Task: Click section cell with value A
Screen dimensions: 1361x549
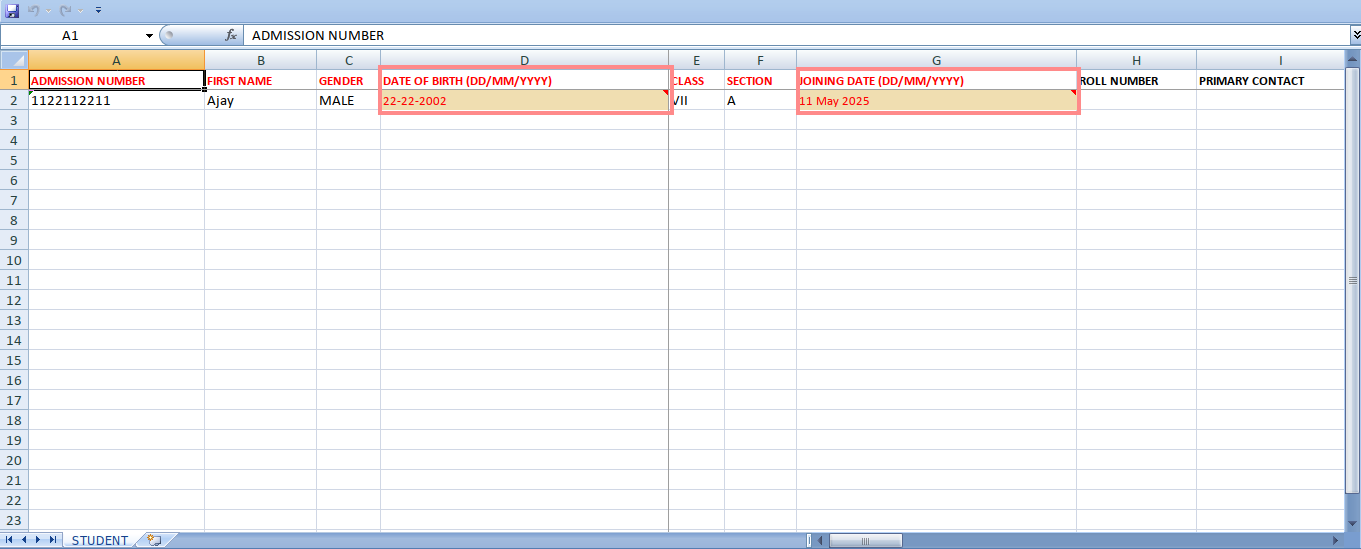Action: pos(761,100)
